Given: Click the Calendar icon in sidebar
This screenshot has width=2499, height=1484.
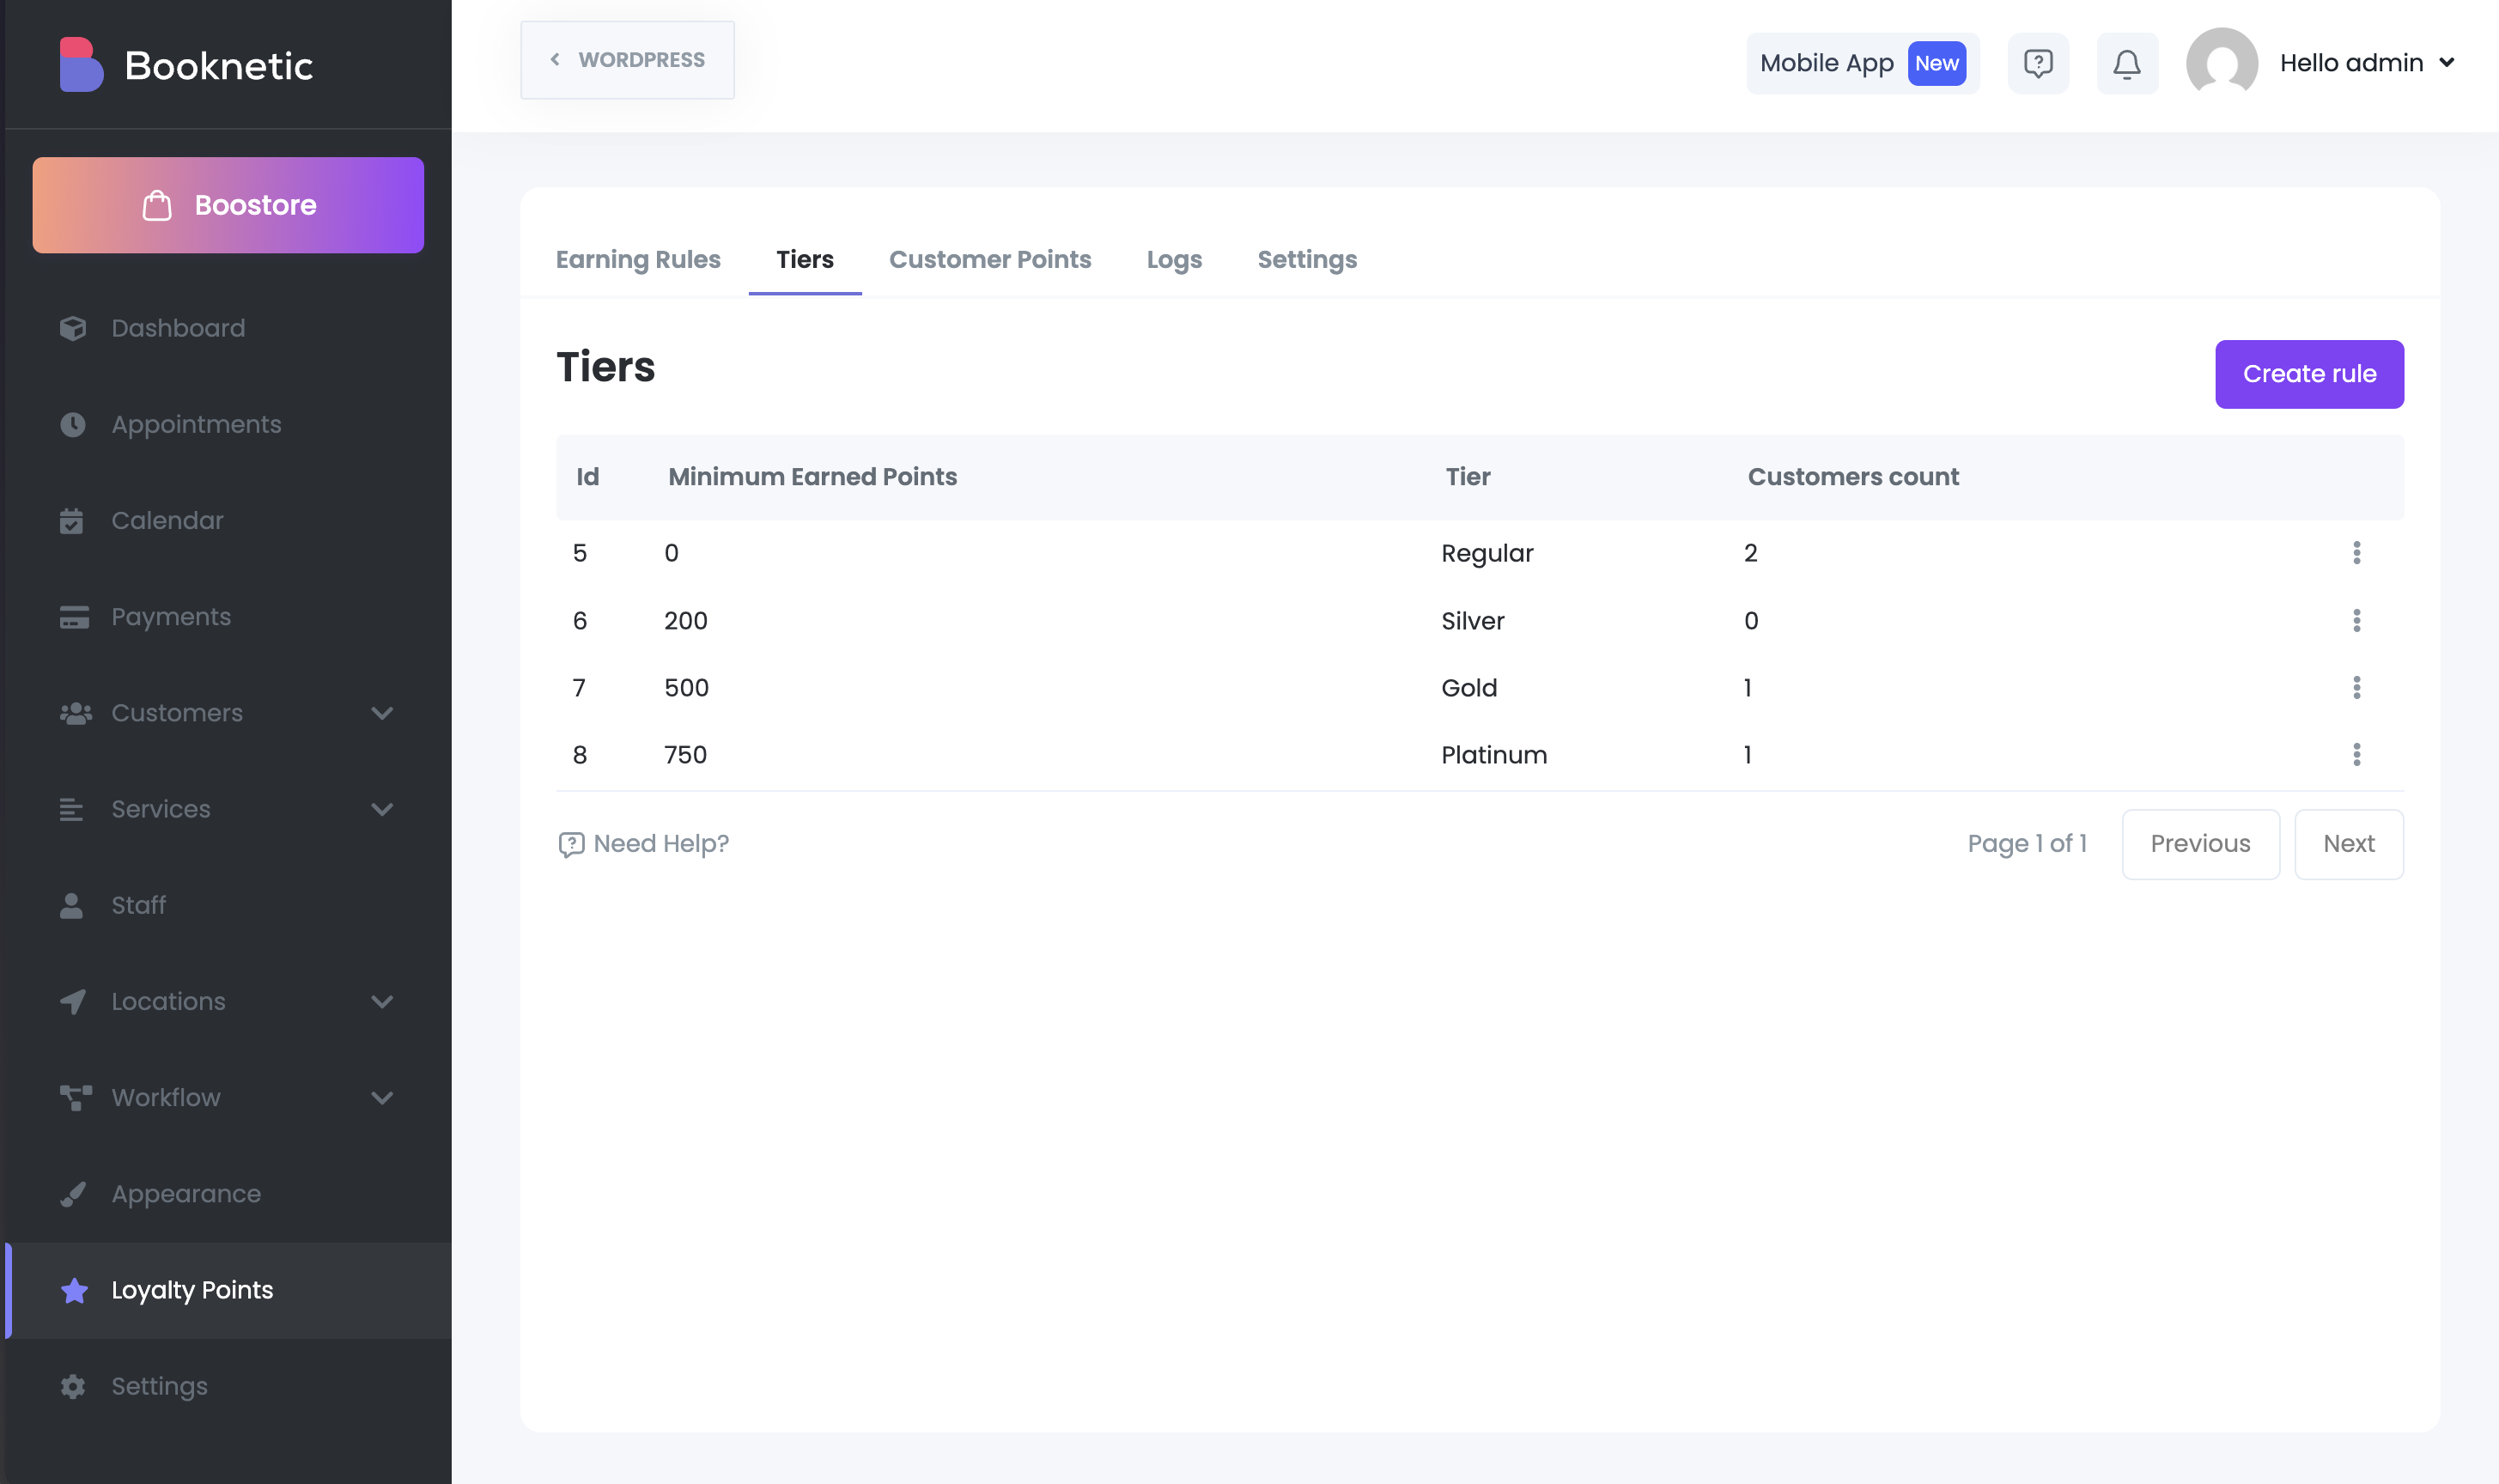Looking at the screenshot, I should tap(72, 521).
